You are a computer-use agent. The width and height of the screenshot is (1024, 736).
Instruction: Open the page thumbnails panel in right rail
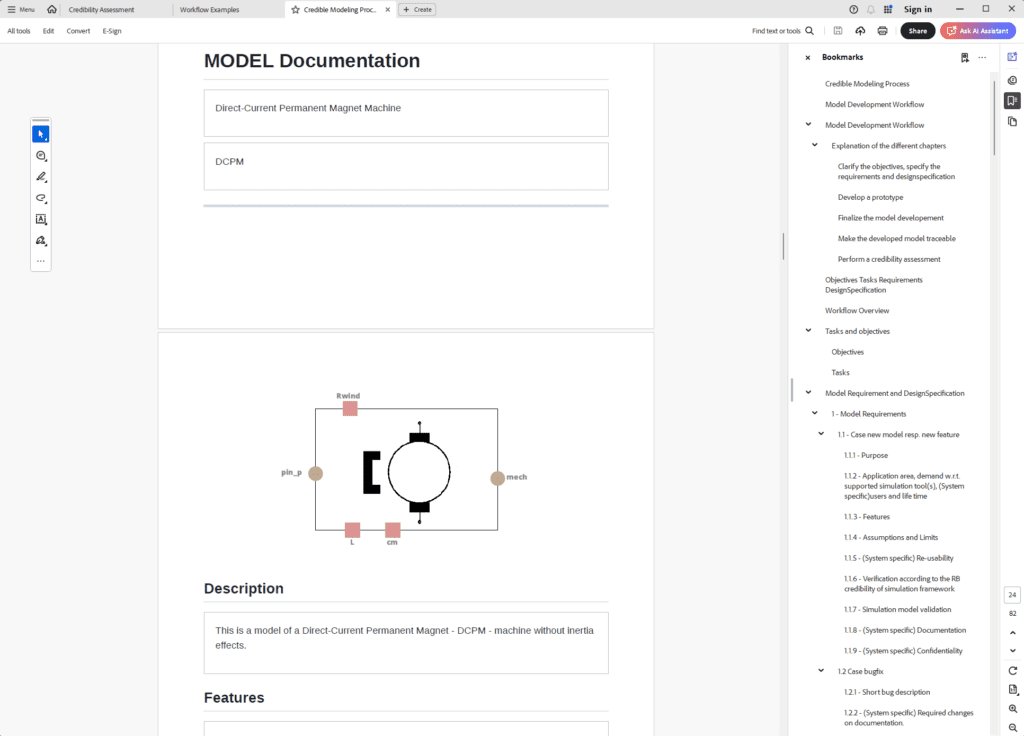click(1012, 121)
